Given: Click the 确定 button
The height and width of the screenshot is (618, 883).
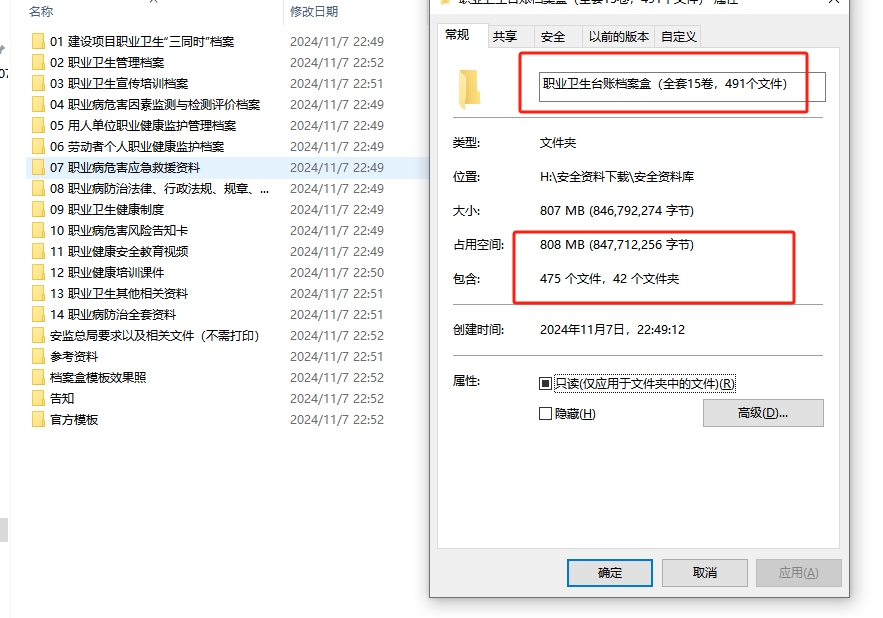Looking at the screenshot, I should (x=610, y=573).
